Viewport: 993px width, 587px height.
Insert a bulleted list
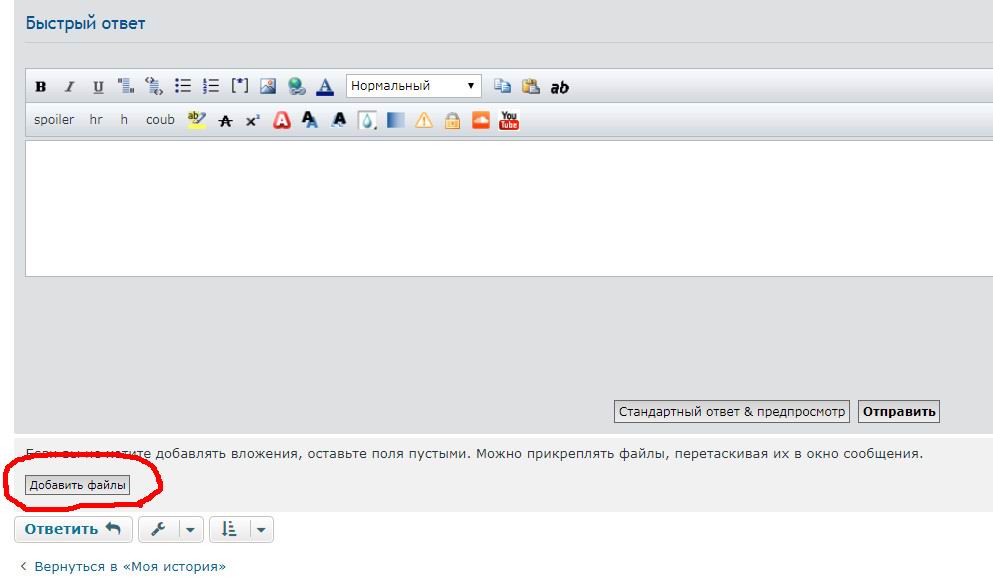click(x=183, y=87)
